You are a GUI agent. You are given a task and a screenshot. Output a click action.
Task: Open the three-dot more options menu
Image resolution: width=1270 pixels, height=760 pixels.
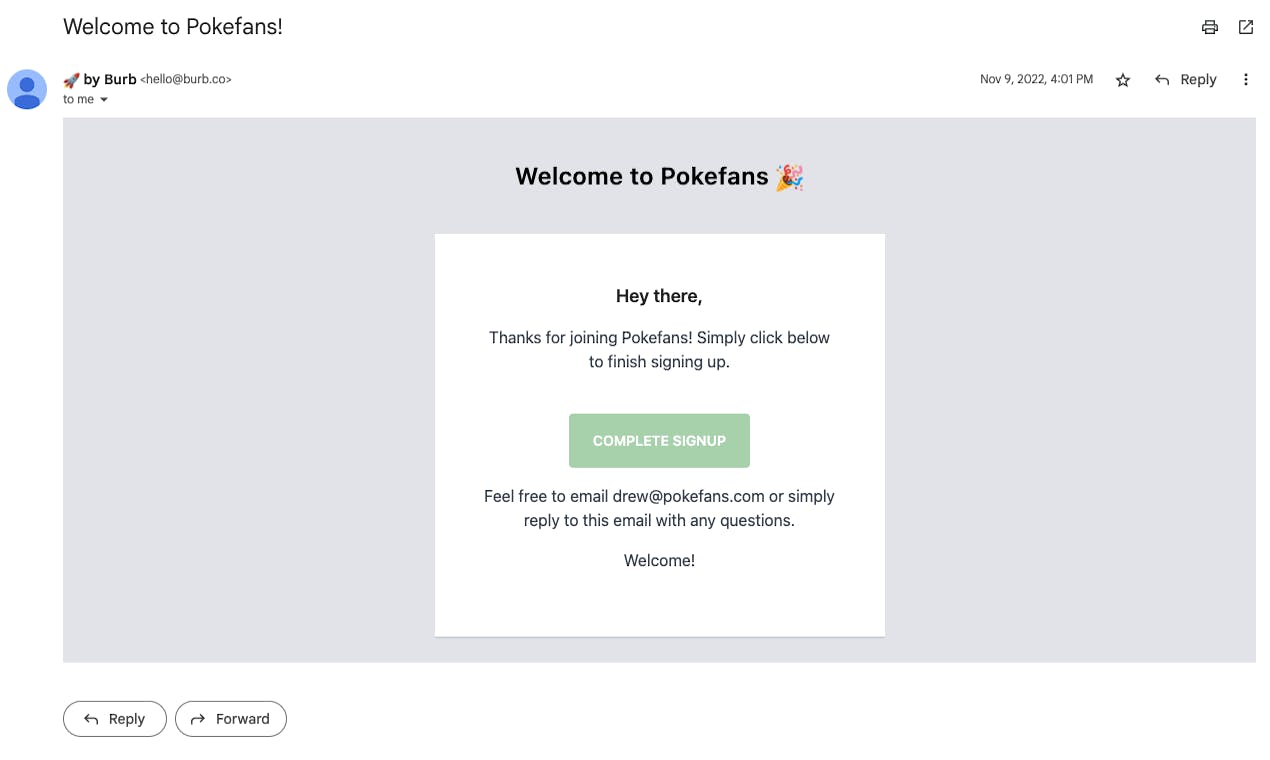pyautogui.click(x=1246, y=79)
